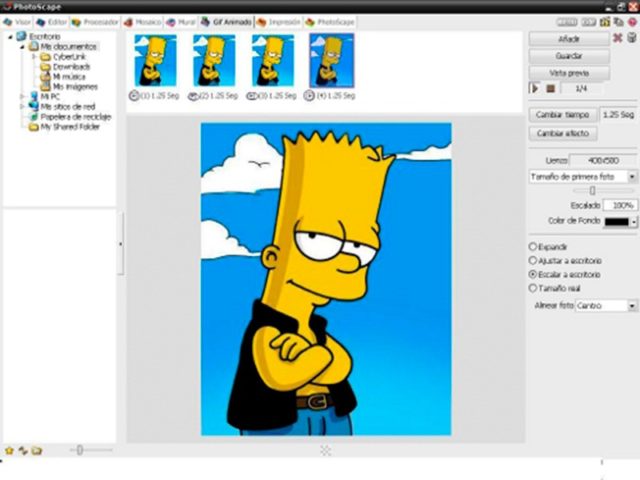Click the clock icon under frame 1
Viewport: 640px width, 480px height.
(x=133, y=96)
